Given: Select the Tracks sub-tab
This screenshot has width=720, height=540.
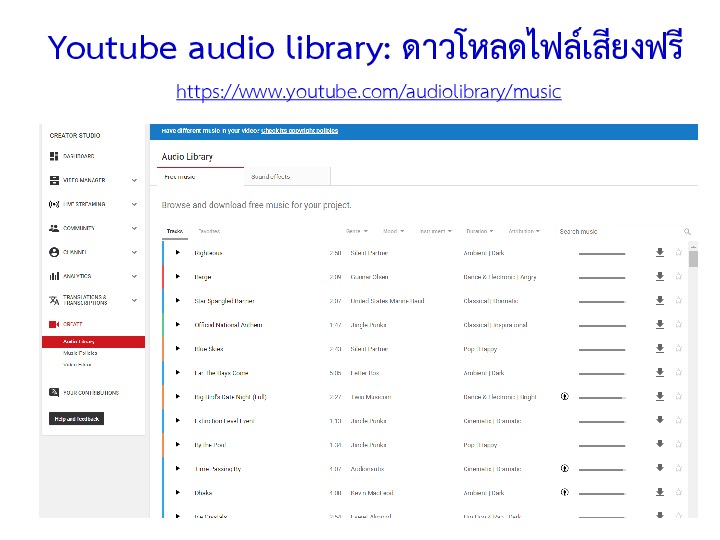Looking at the screenshot, I should pyautogui.click(x=175, y=231).
